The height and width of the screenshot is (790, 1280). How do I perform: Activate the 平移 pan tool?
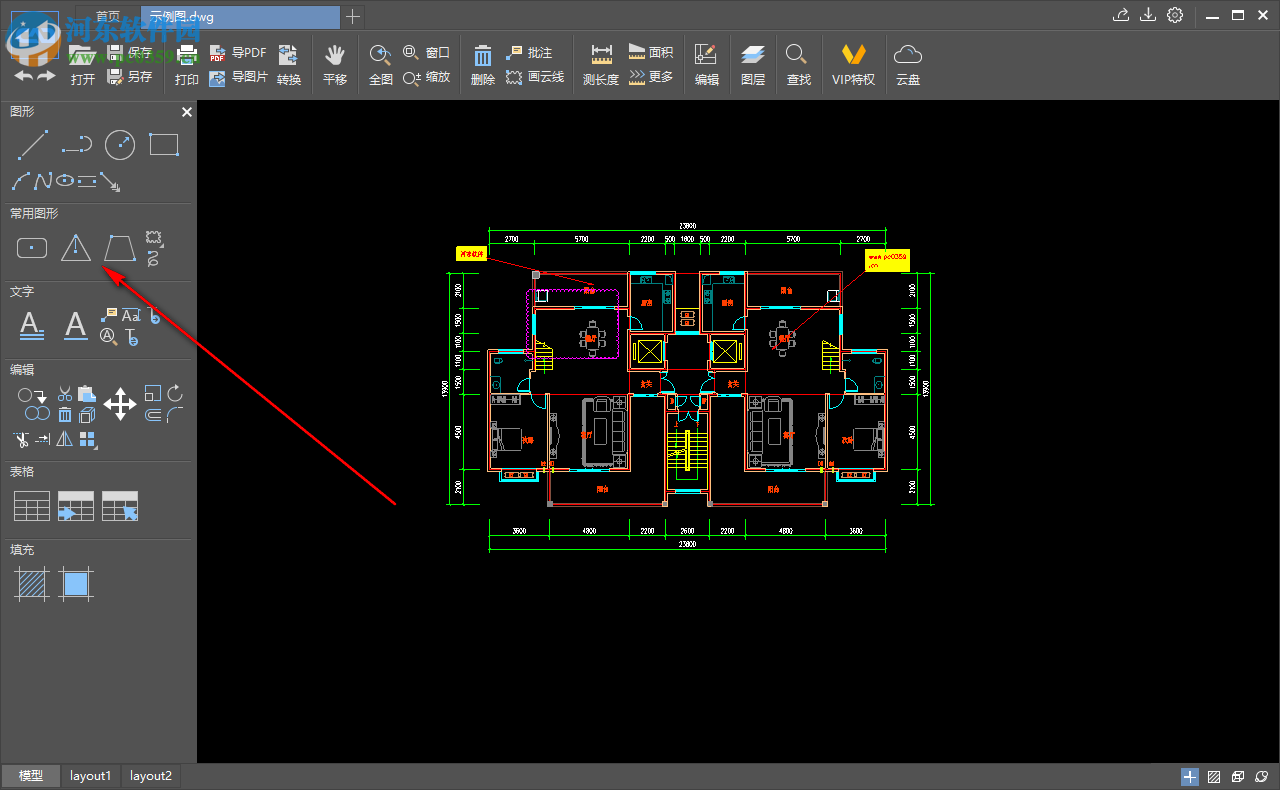tap(335, 63)
